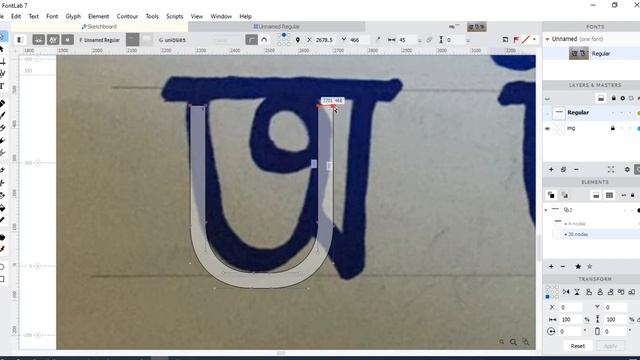Click the node position pin icon
Viewport: 640px width, 360px height.
click(x=298, y=40)
